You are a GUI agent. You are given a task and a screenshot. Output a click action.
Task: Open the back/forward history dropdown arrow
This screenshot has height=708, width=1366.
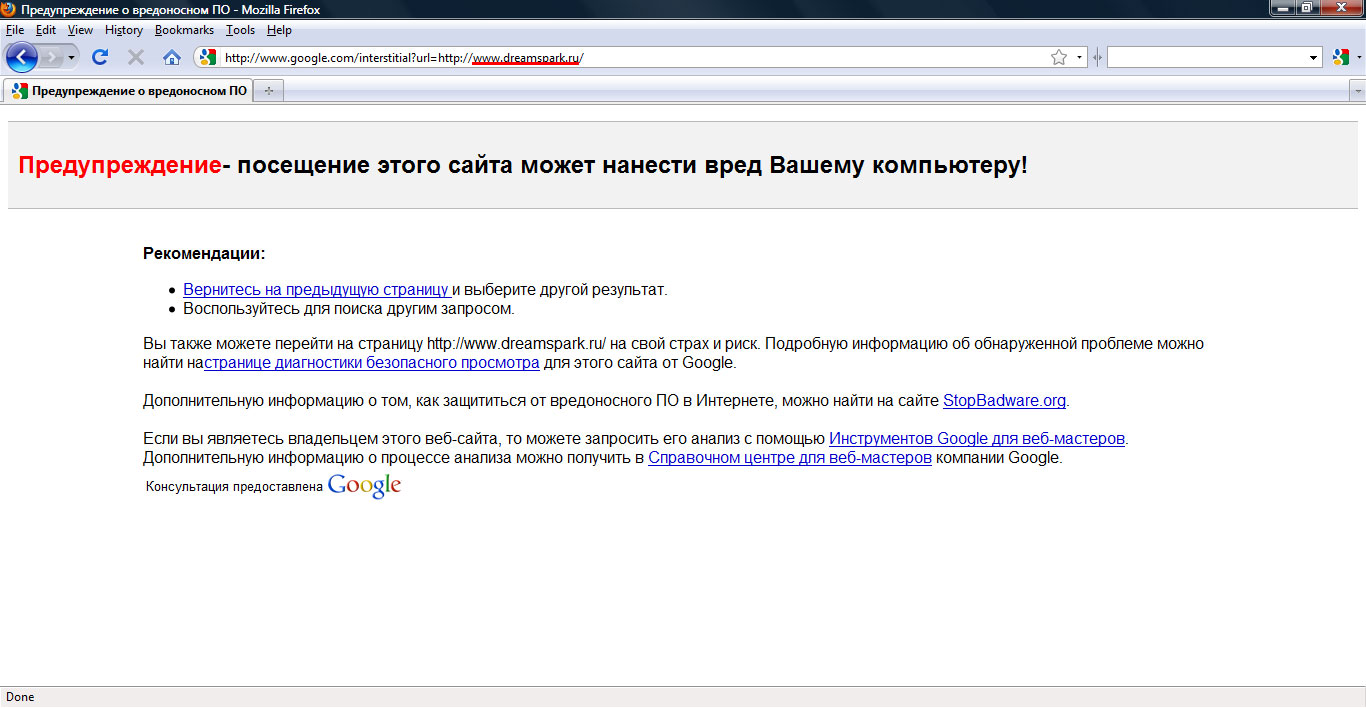71,58
